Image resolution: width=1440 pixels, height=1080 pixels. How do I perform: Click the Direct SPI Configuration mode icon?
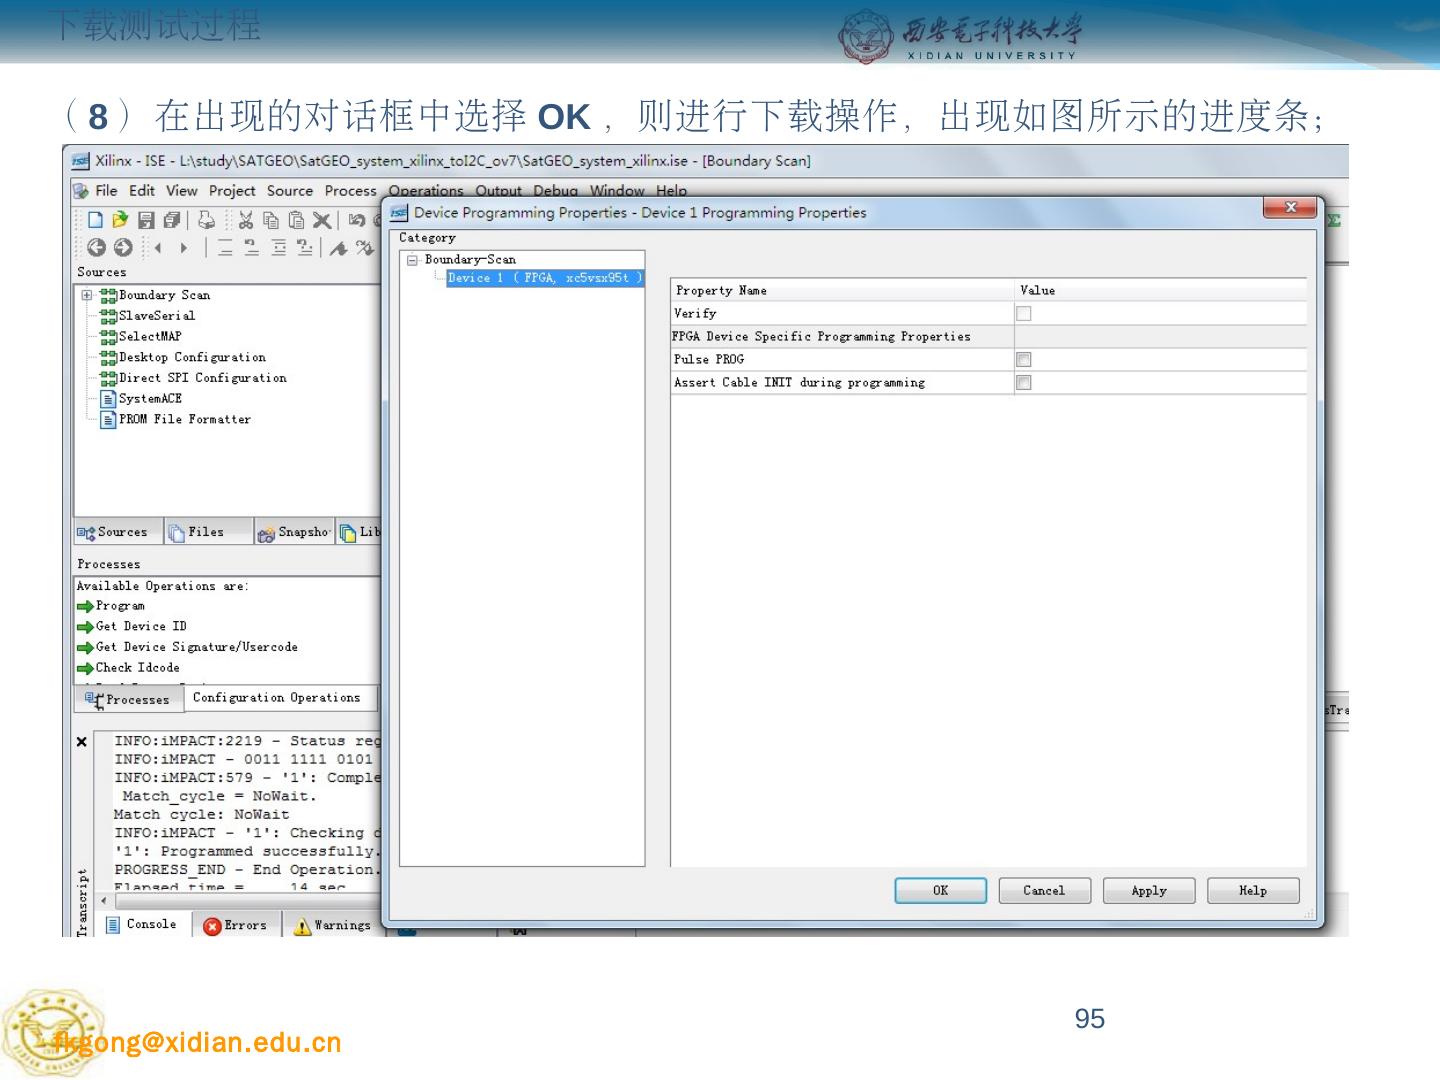point(109,378)
